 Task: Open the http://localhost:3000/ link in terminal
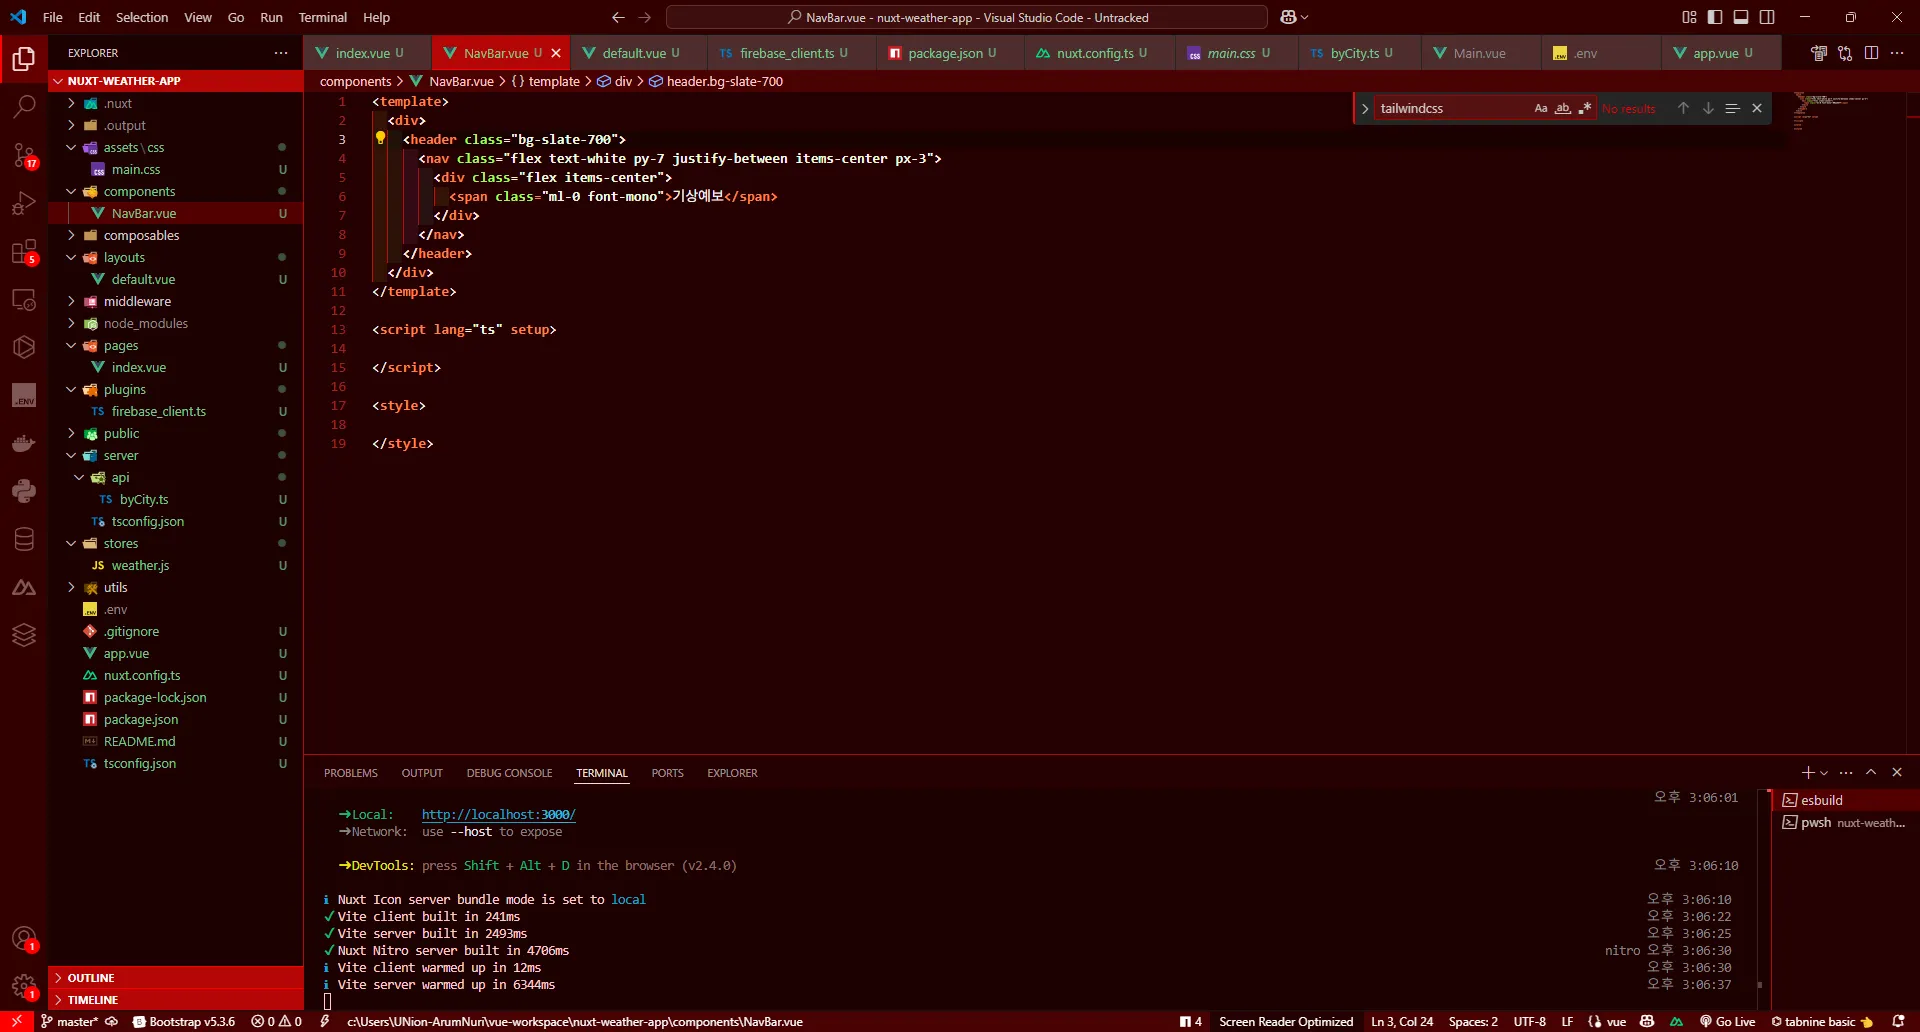coord(498,815)
